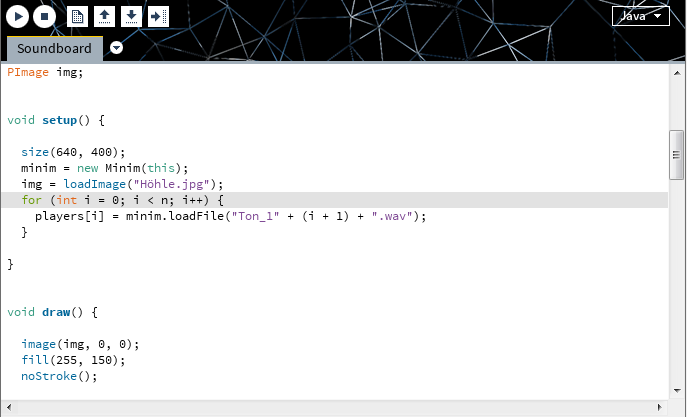Image resolution: width=687 pixels, height=417 pixels.
Task: Click the 'void draw() {' line
Action: (52, 312)
